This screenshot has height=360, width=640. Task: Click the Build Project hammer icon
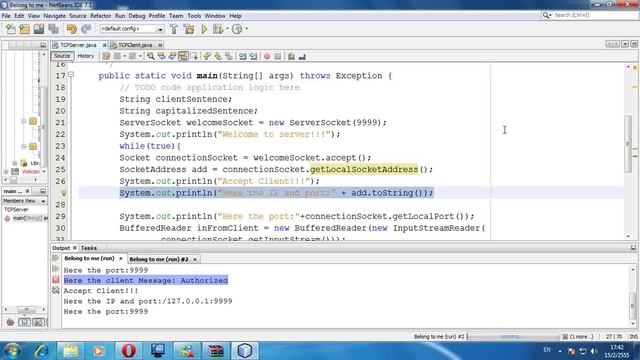point(174,29)
